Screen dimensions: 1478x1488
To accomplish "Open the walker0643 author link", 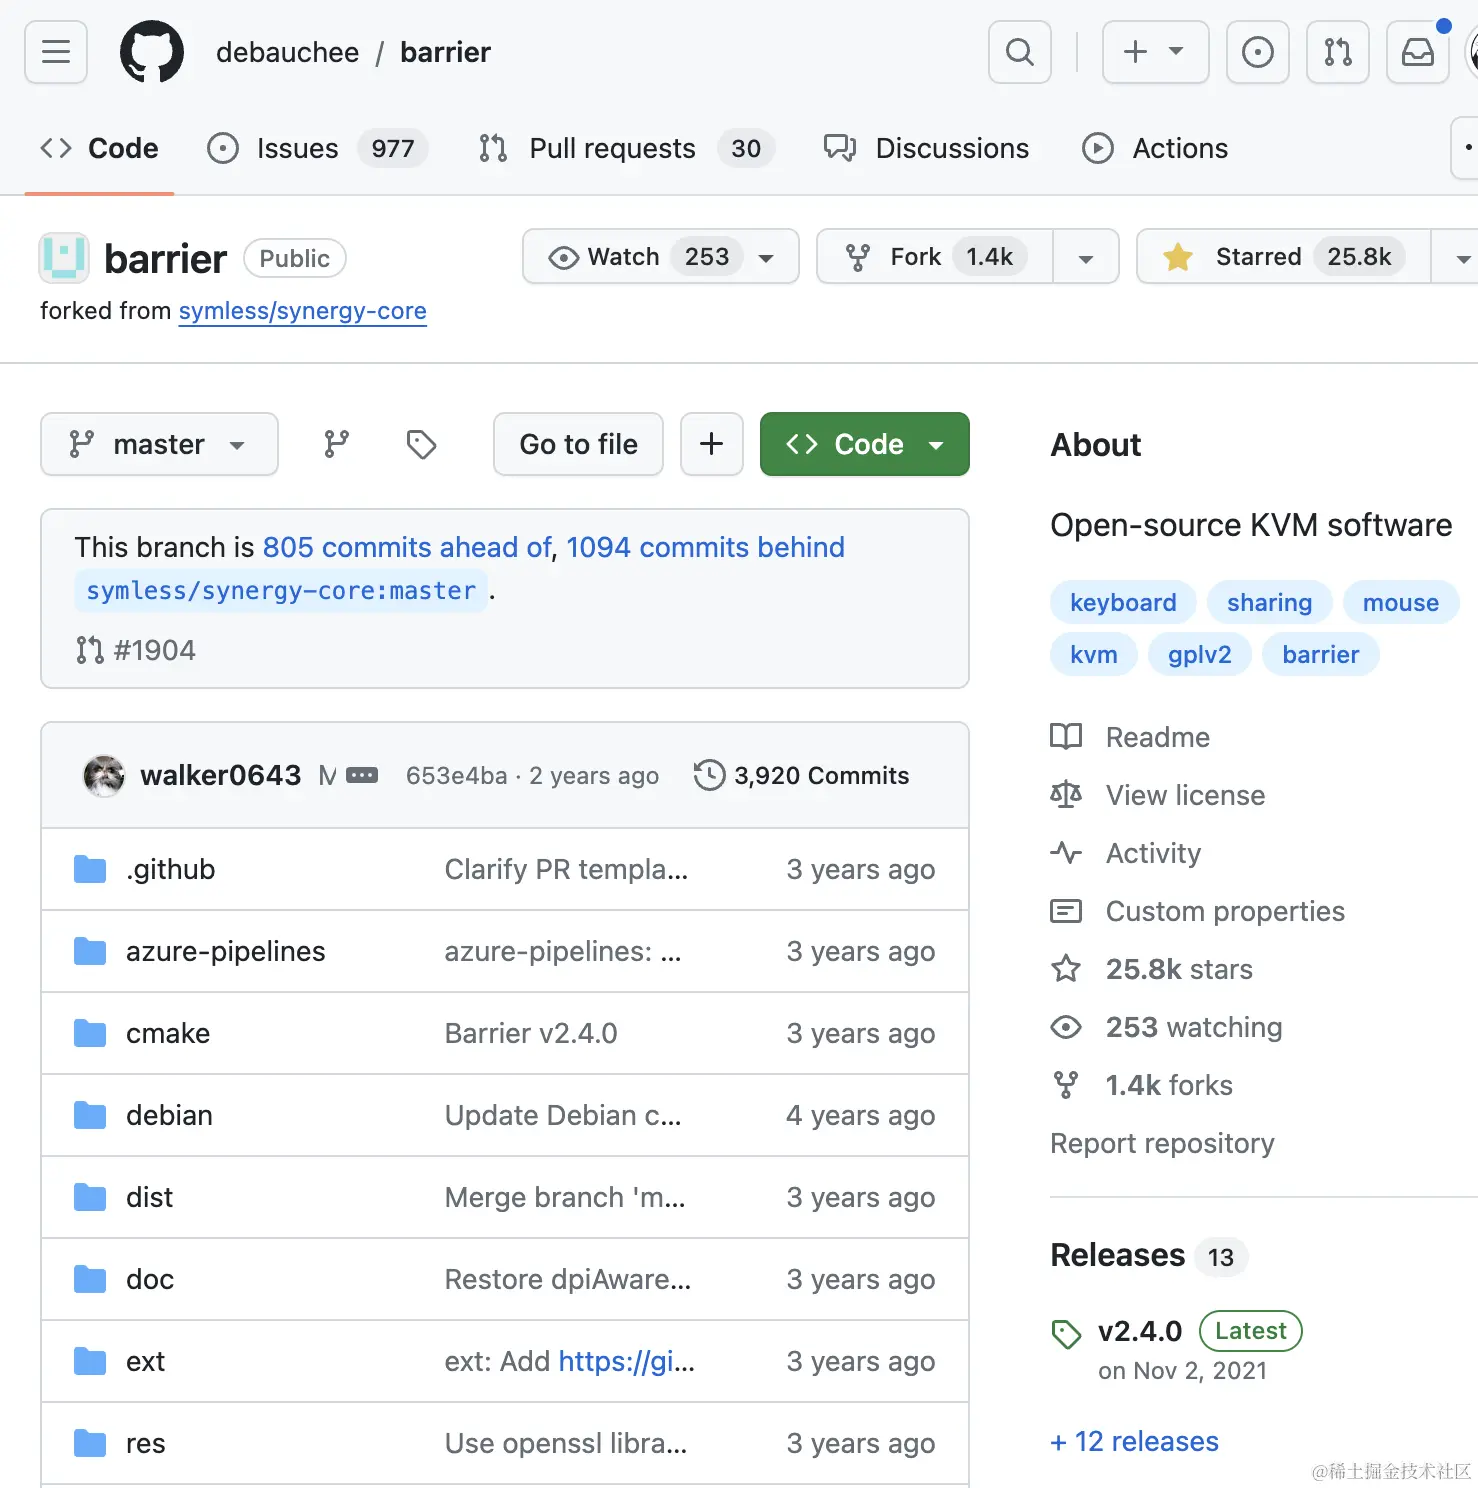I will tap(220, 775).
